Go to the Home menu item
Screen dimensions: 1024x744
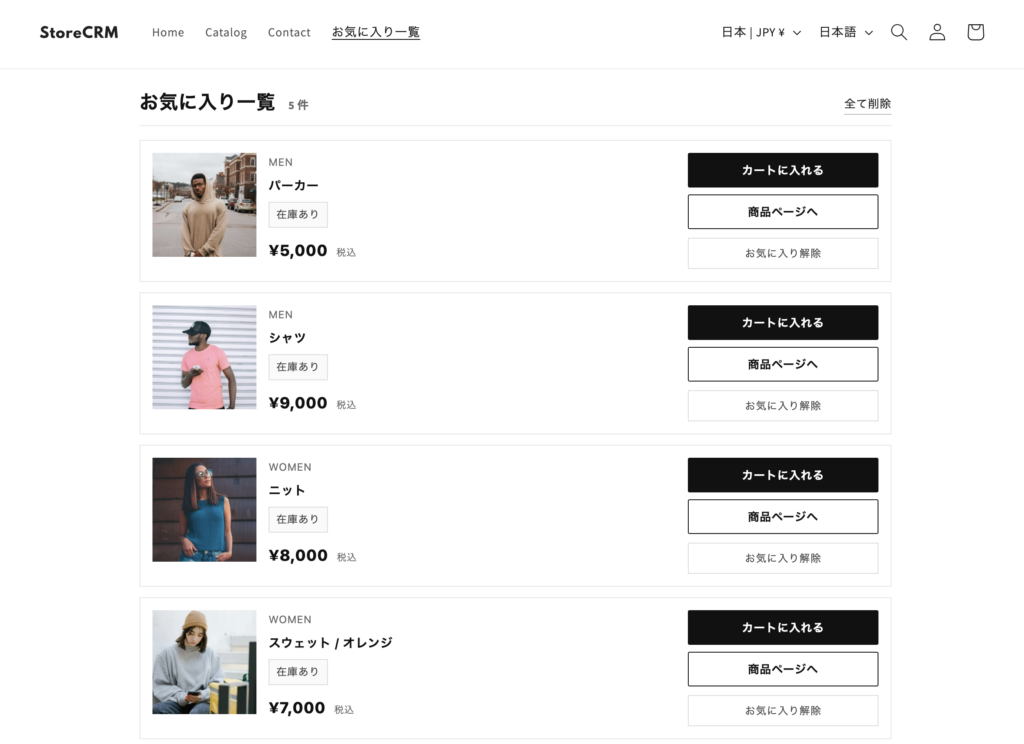[x=168, y=32]
